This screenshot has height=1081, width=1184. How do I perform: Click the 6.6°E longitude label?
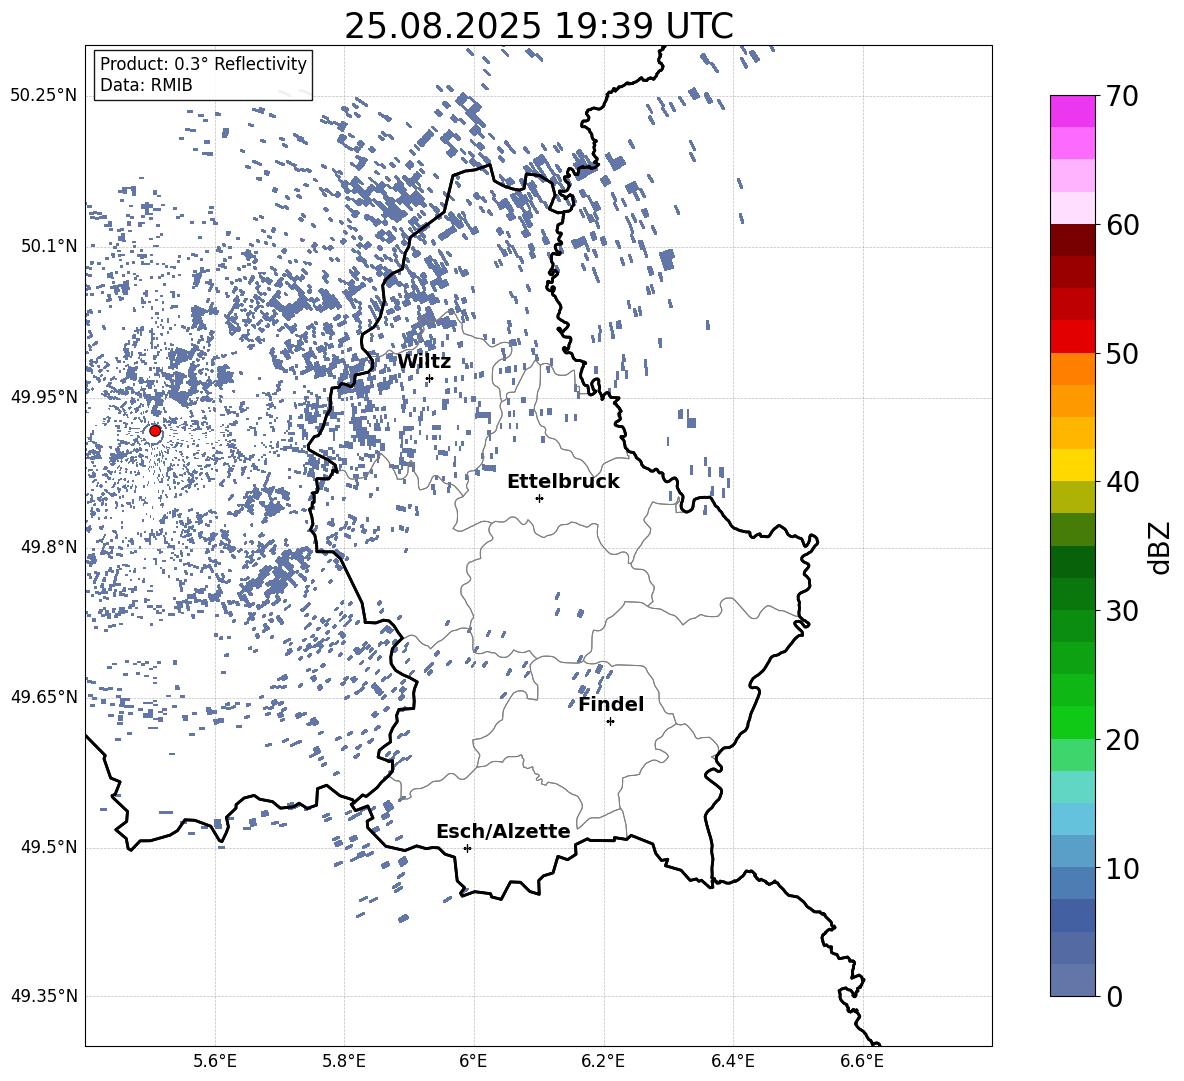coord(862,1061)
